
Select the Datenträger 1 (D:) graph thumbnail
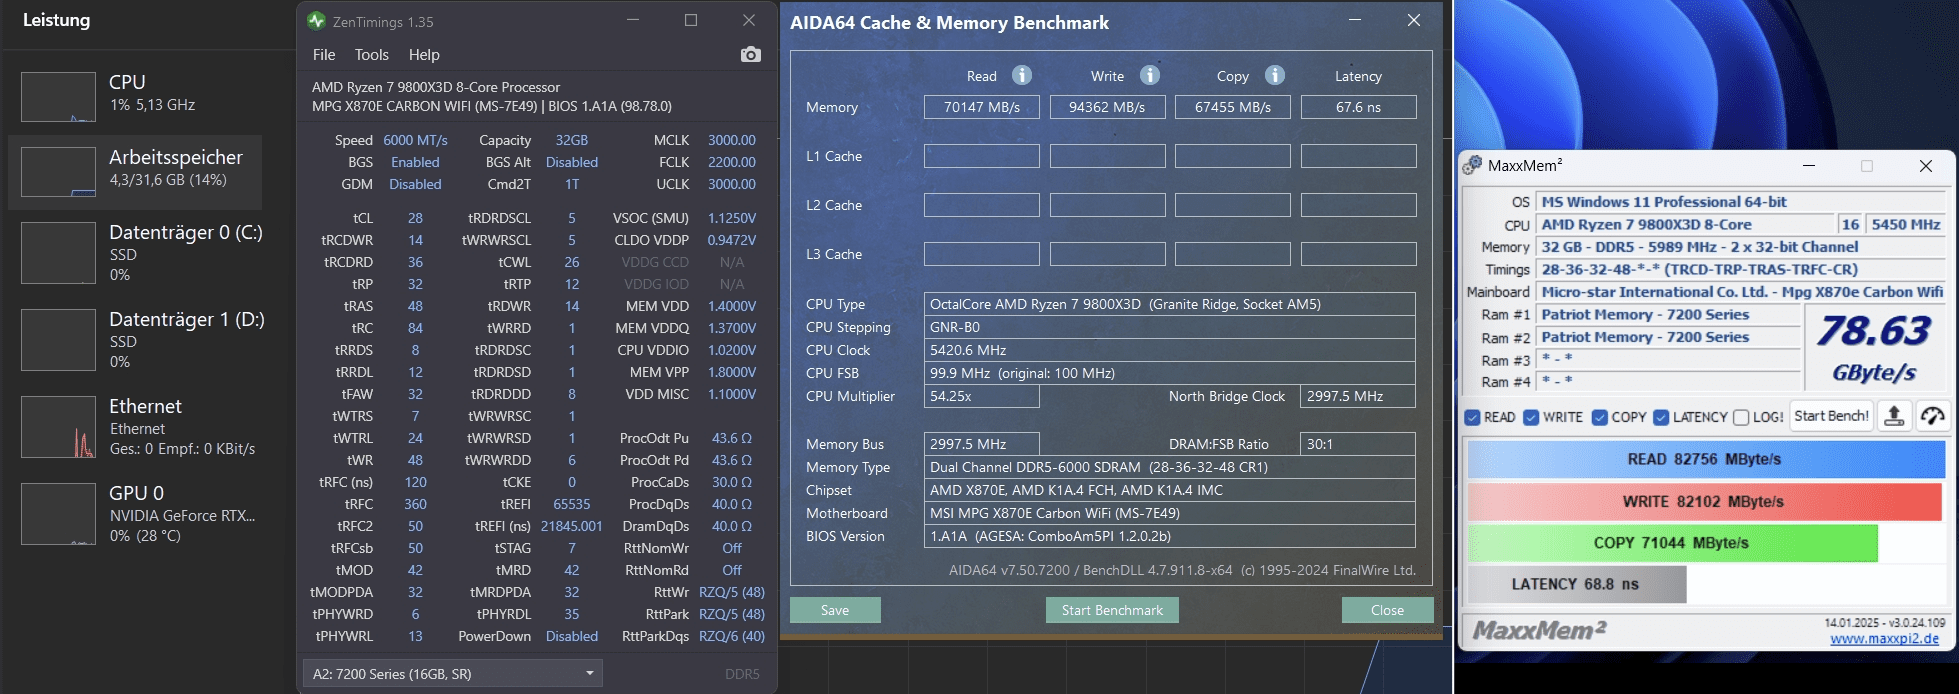[x=58, y=340]
